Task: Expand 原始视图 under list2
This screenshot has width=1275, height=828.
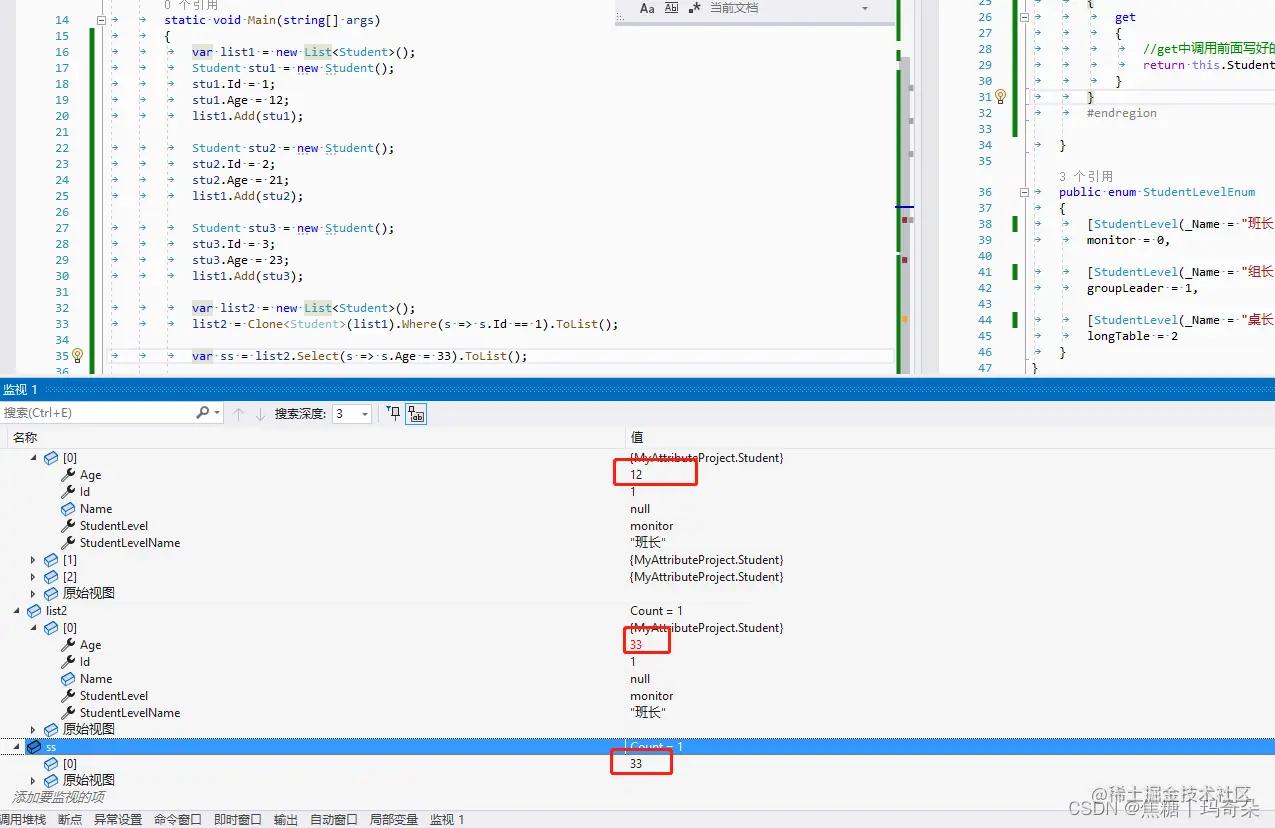Action: pos(34,730)
